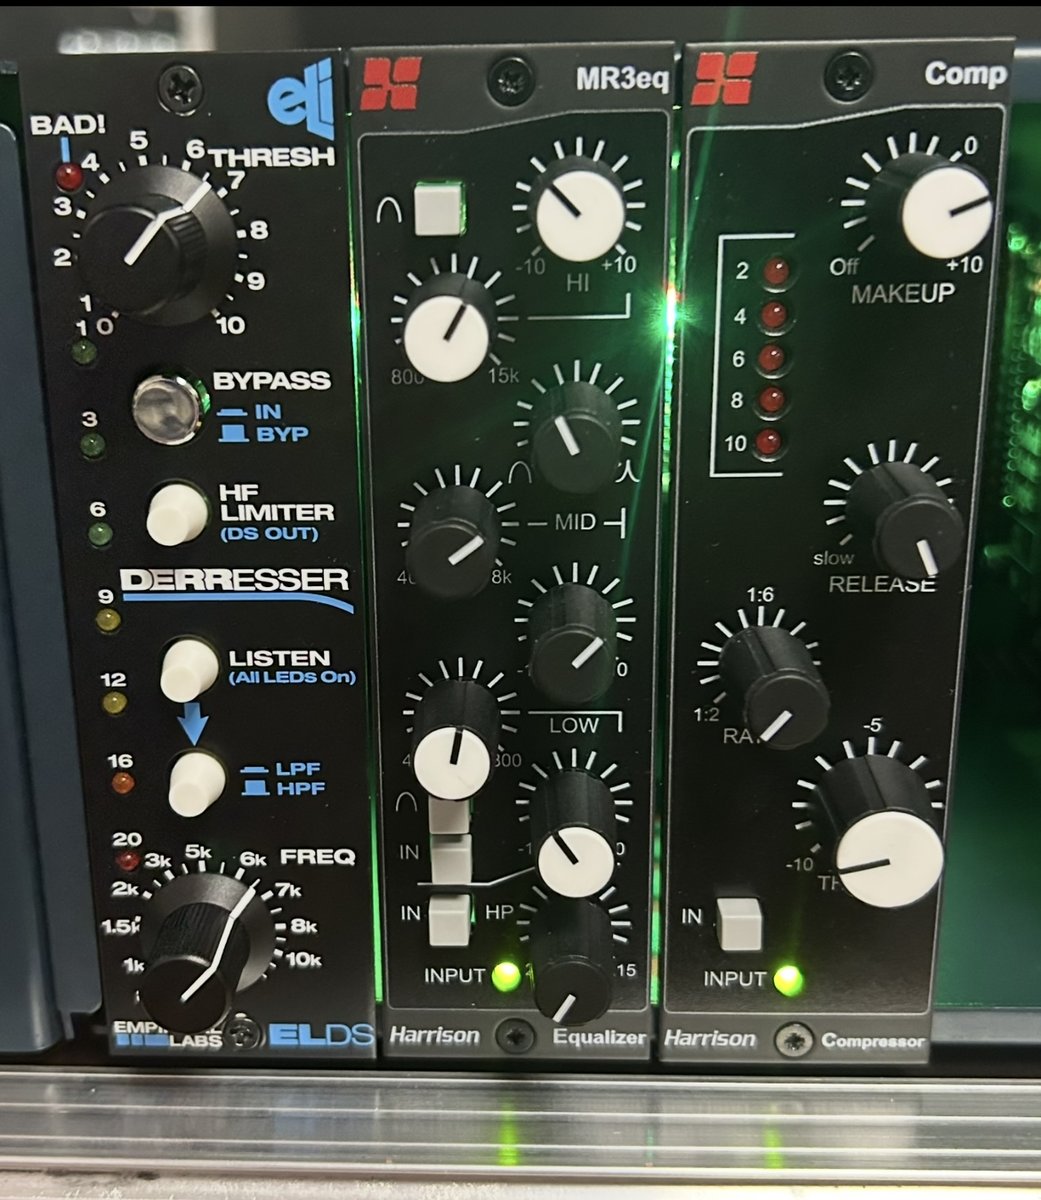The height and width of the screenshot is (1200, 1041).
Task: Click the LOW band label on the MR3eq
Action: coord(573,723)
